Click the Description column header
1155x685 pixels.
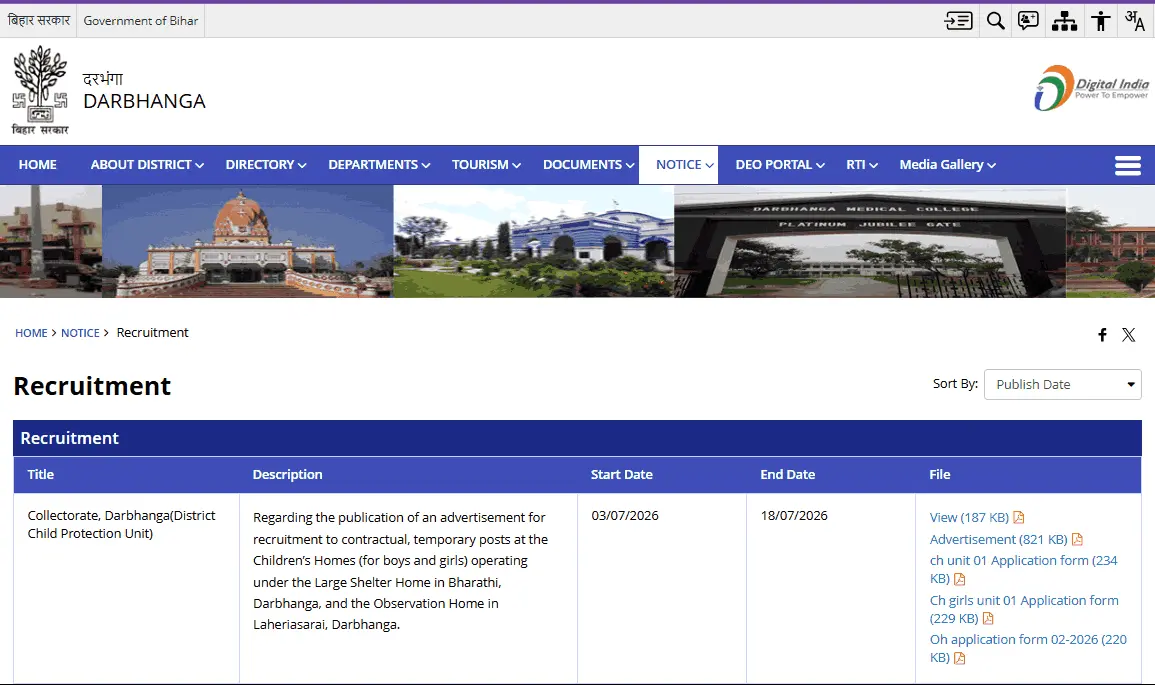pos(287,474)
